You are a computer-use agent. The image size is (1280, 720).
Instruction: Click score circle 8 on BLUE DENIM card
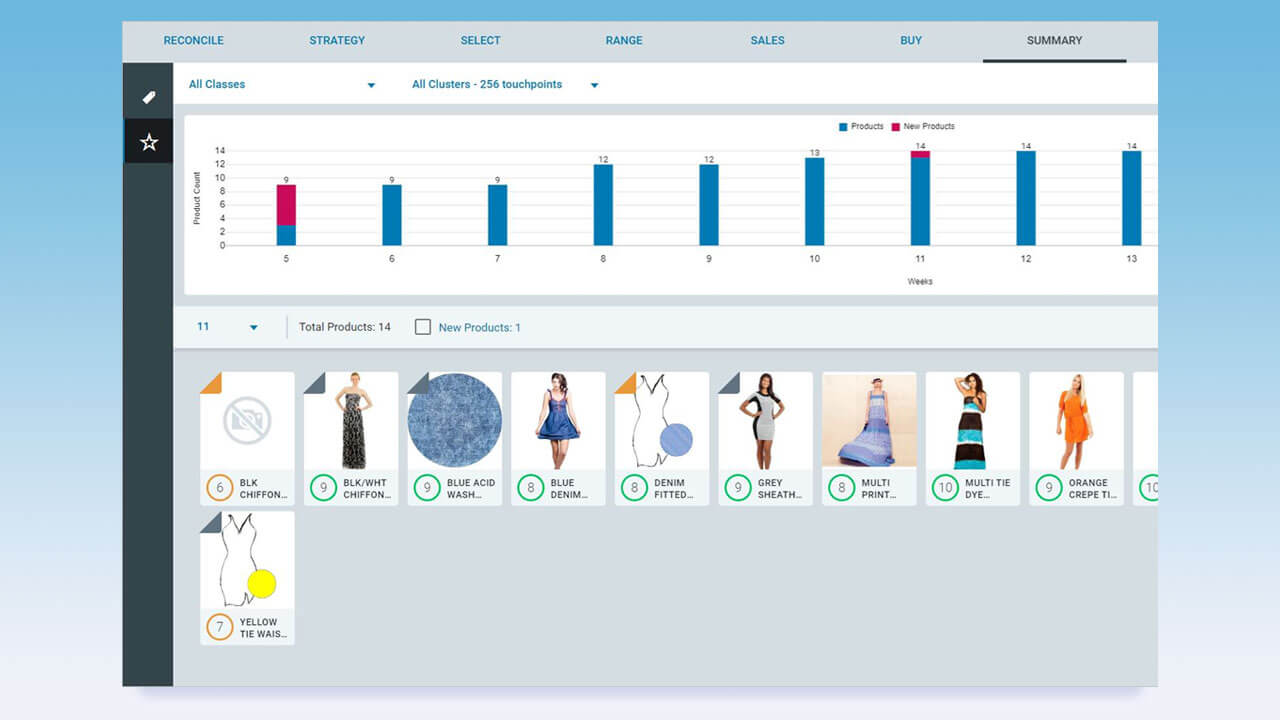pos(530,488)
